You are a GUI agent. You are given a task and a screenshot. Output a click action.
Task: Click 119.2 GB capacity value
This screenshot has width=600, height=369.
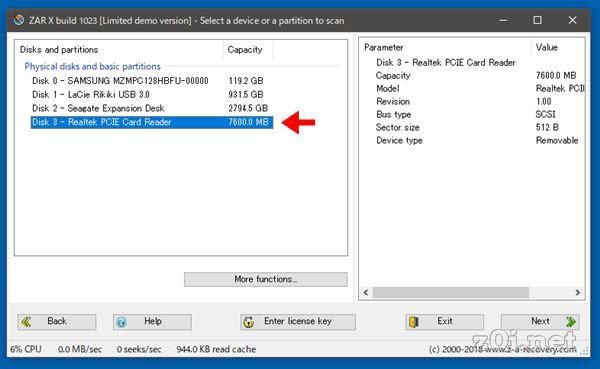(246, 81)
